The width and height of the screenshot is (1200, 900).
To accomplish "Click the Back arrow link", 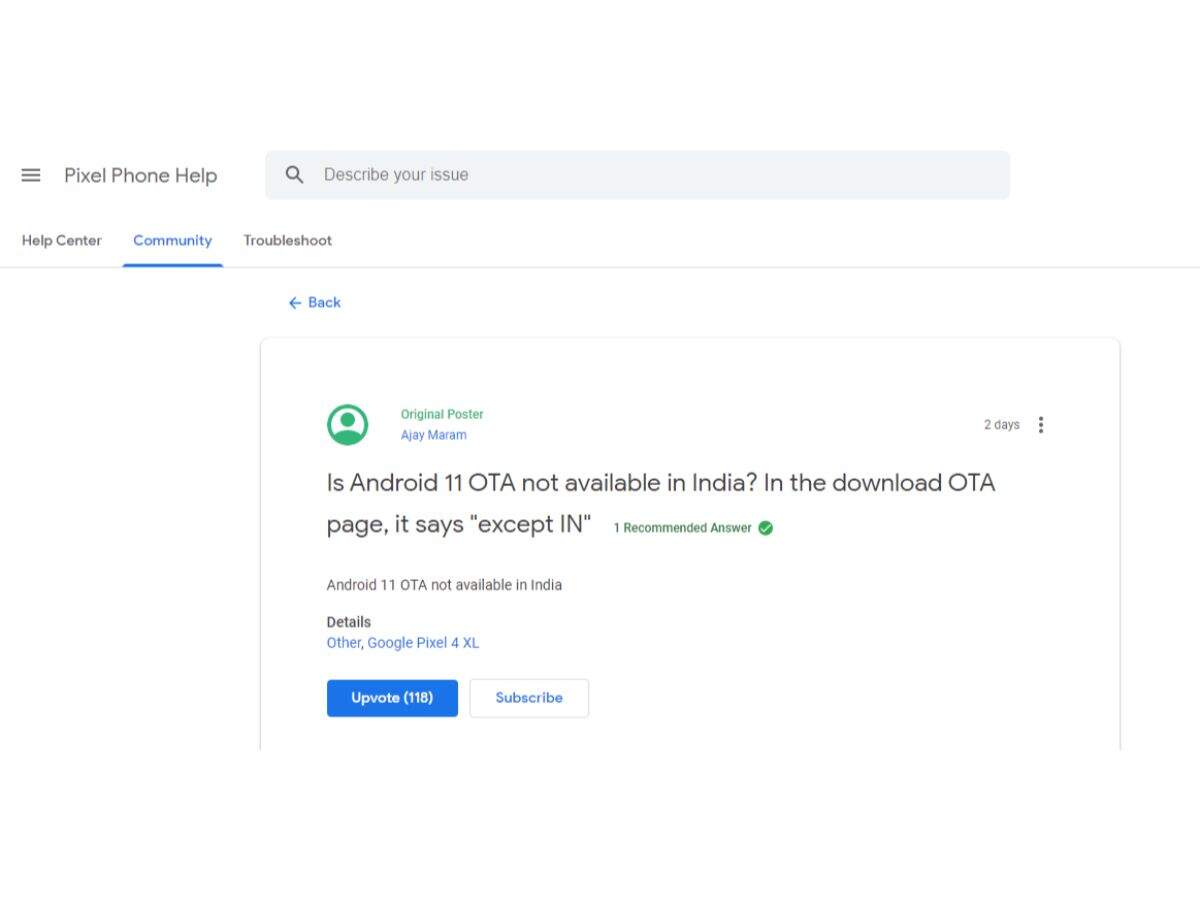I will click(314, 302).
